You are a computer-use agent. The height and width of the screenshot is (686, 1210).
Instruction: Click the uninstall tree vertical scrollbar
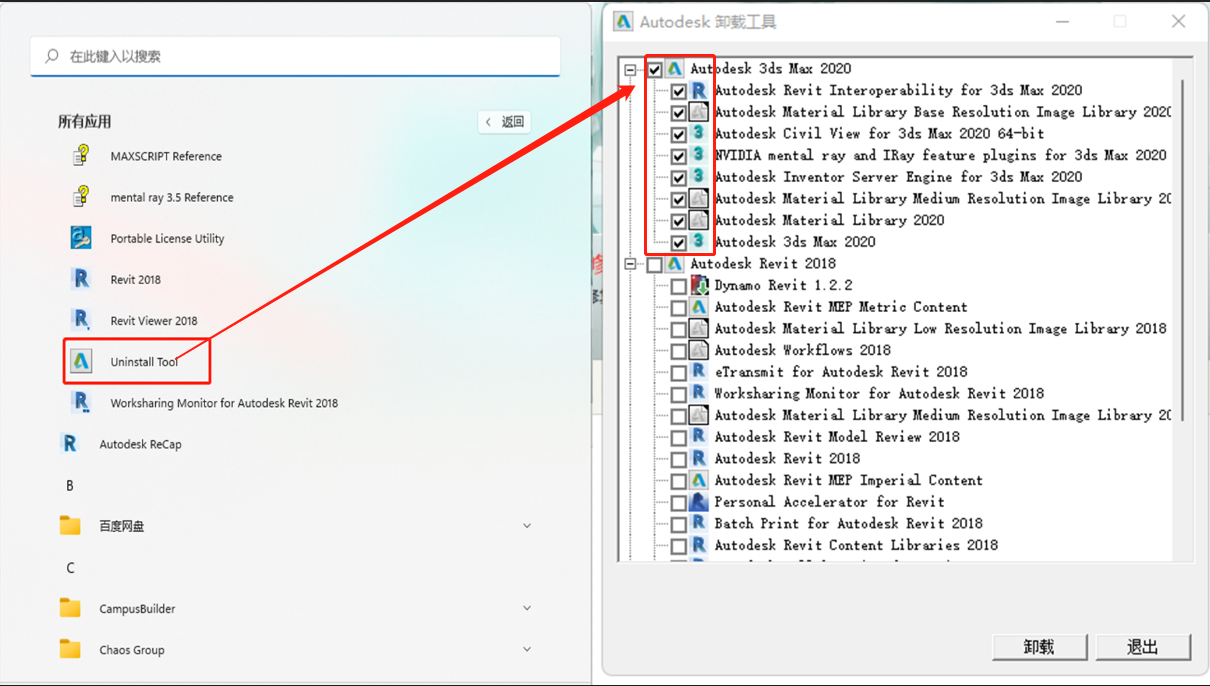pos(1182,250)
